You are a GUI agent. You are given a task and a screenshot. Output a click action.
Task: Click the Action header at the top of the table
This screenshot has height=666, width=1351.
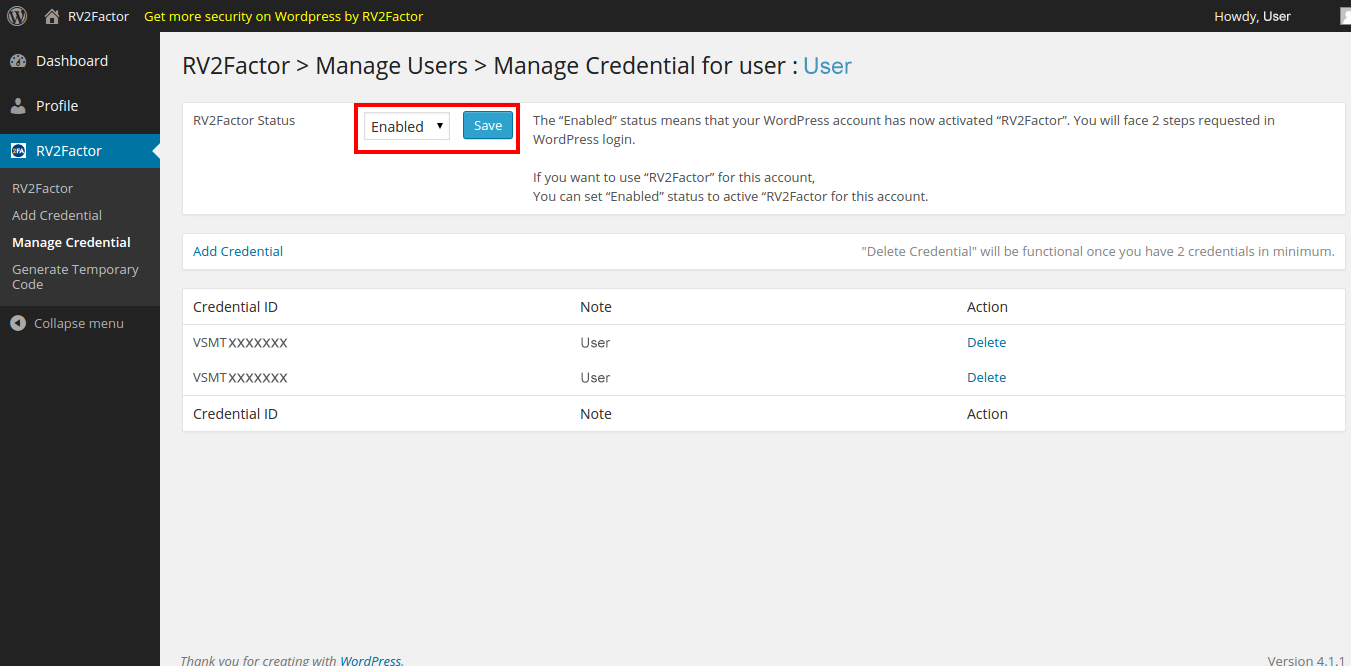[987, 307]
